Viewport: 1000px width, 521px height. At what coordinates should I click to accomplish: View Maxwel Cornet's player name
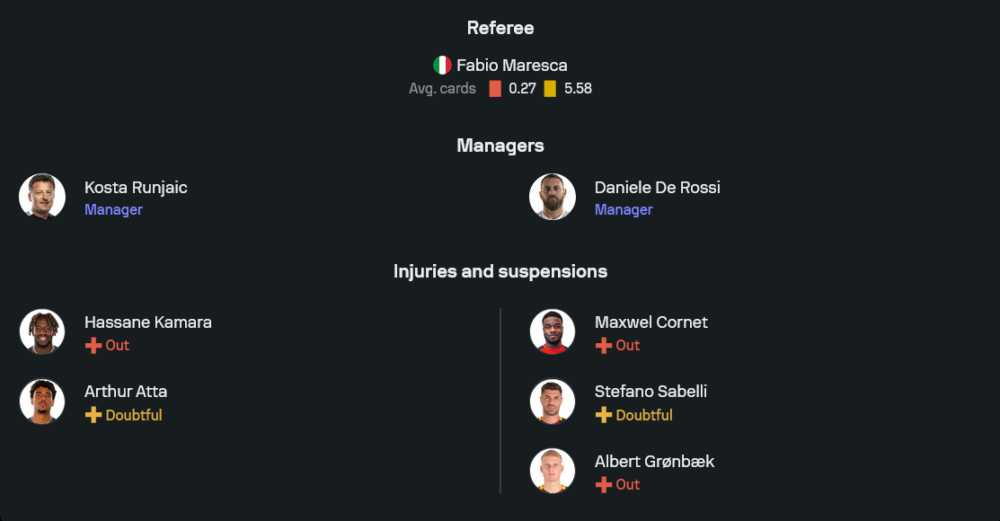point(650,322)
